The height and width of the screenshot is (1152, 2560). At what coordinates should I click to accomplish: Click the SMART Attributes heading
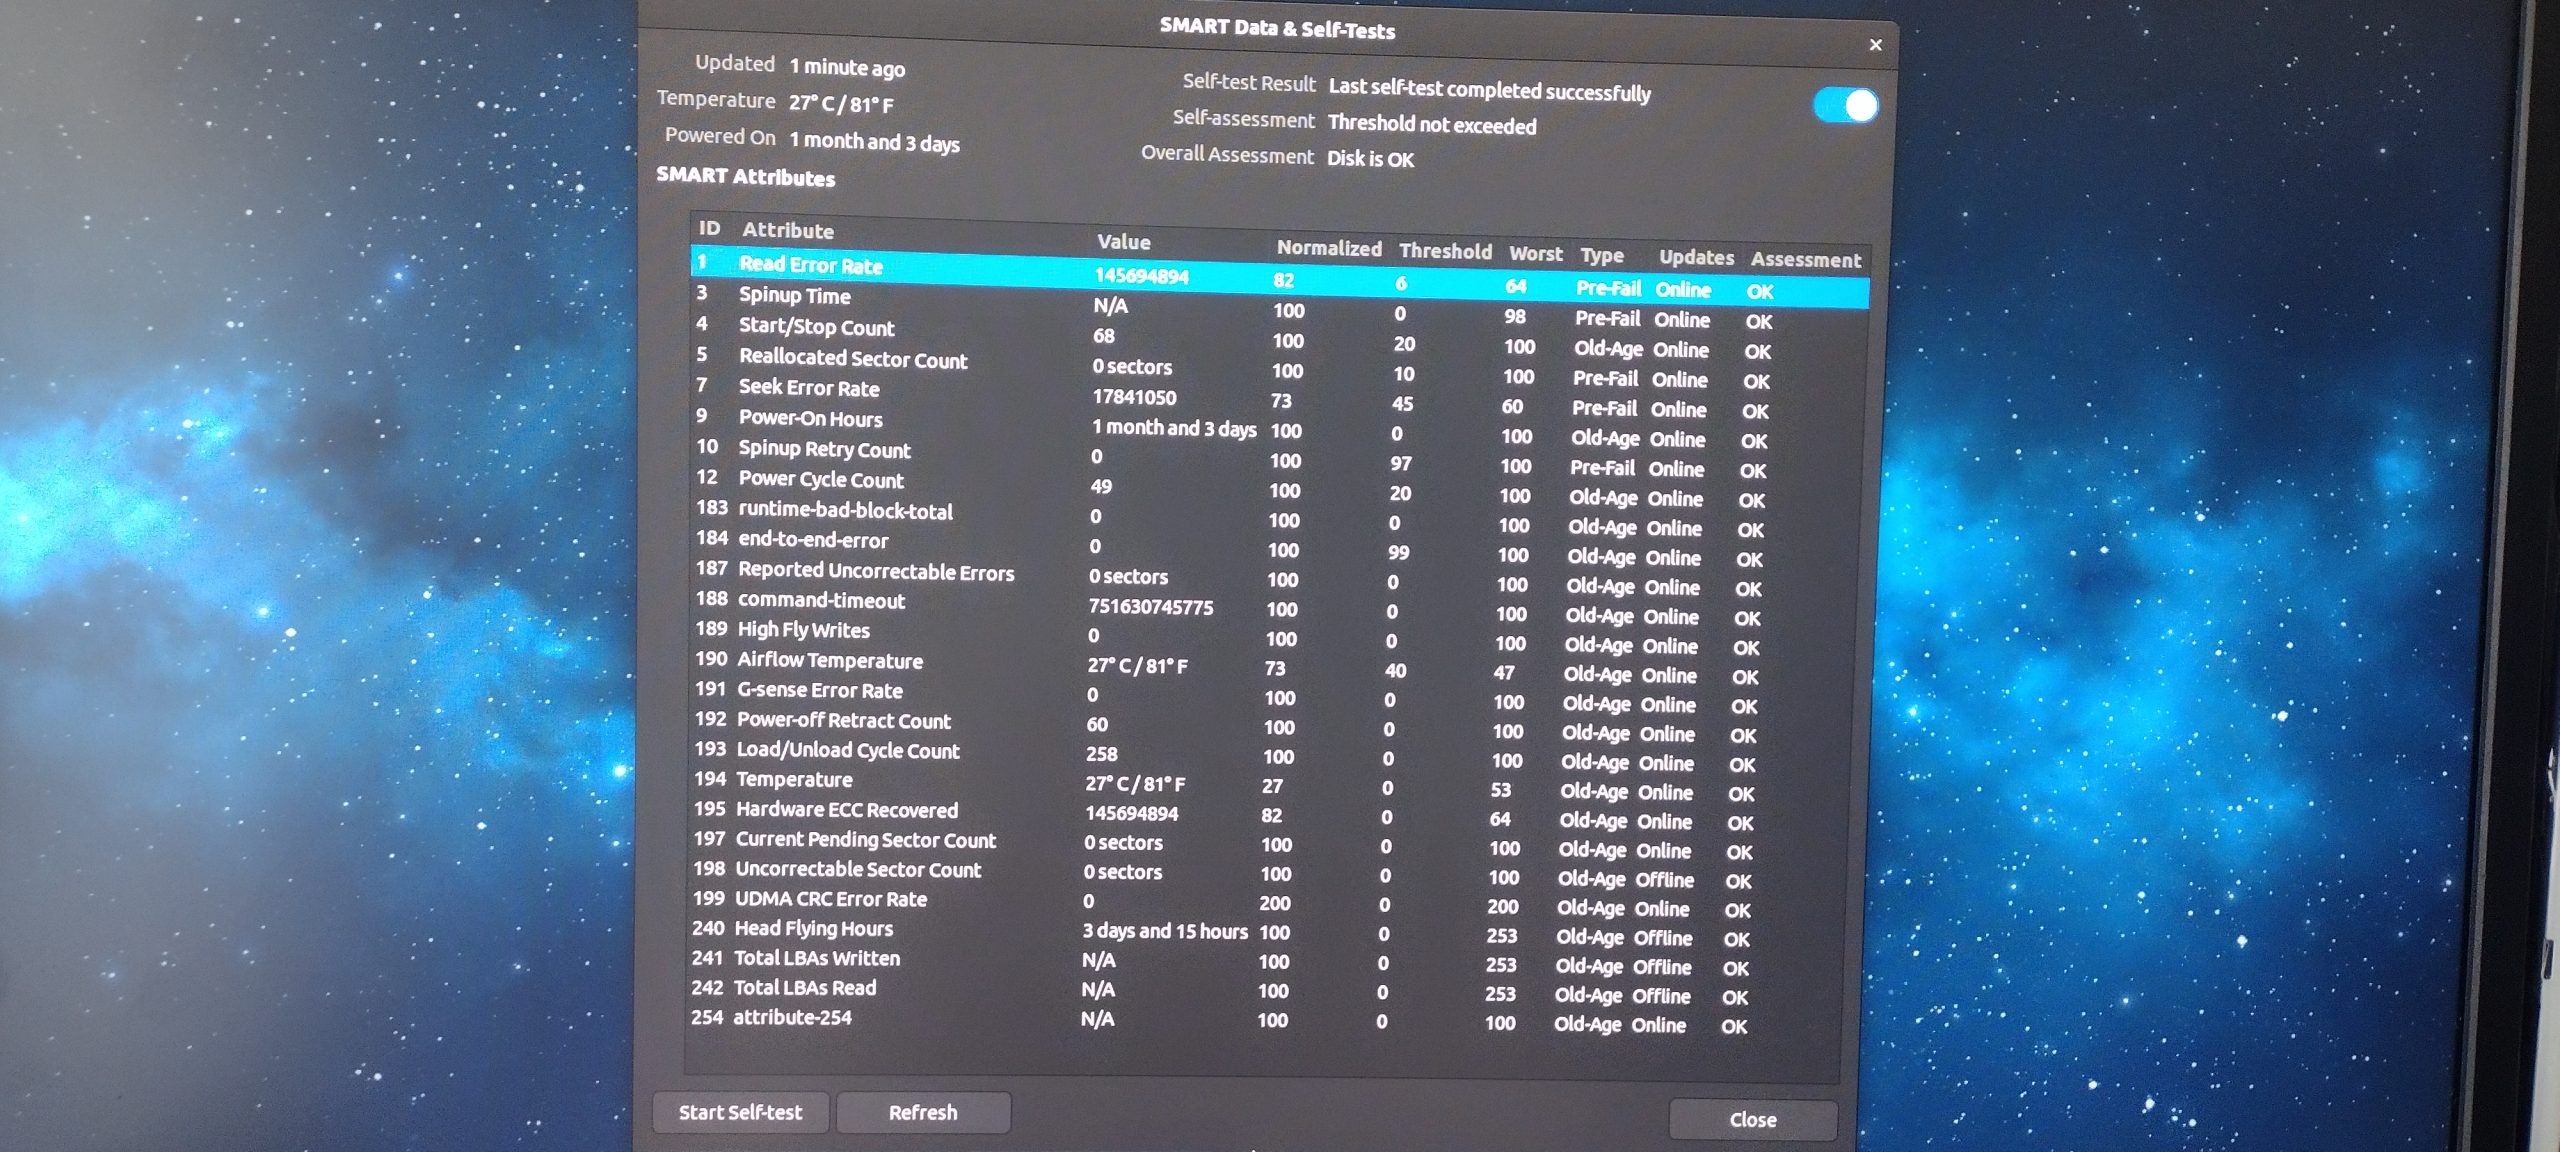(745, 177)
